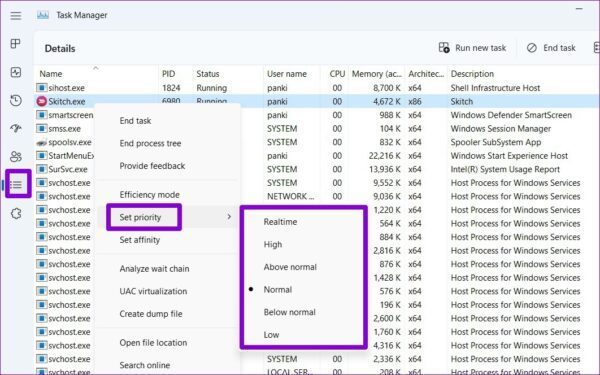Set priority to High
Screen dimensions: 600x375
(x=273, y=245)
